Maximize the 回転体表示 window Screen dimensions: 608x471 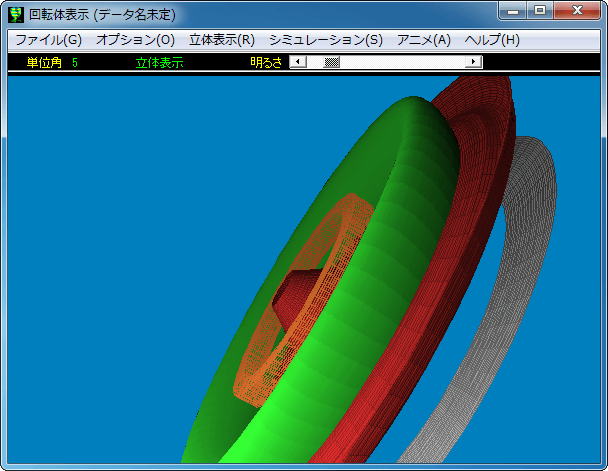click(x=540, y=11)
